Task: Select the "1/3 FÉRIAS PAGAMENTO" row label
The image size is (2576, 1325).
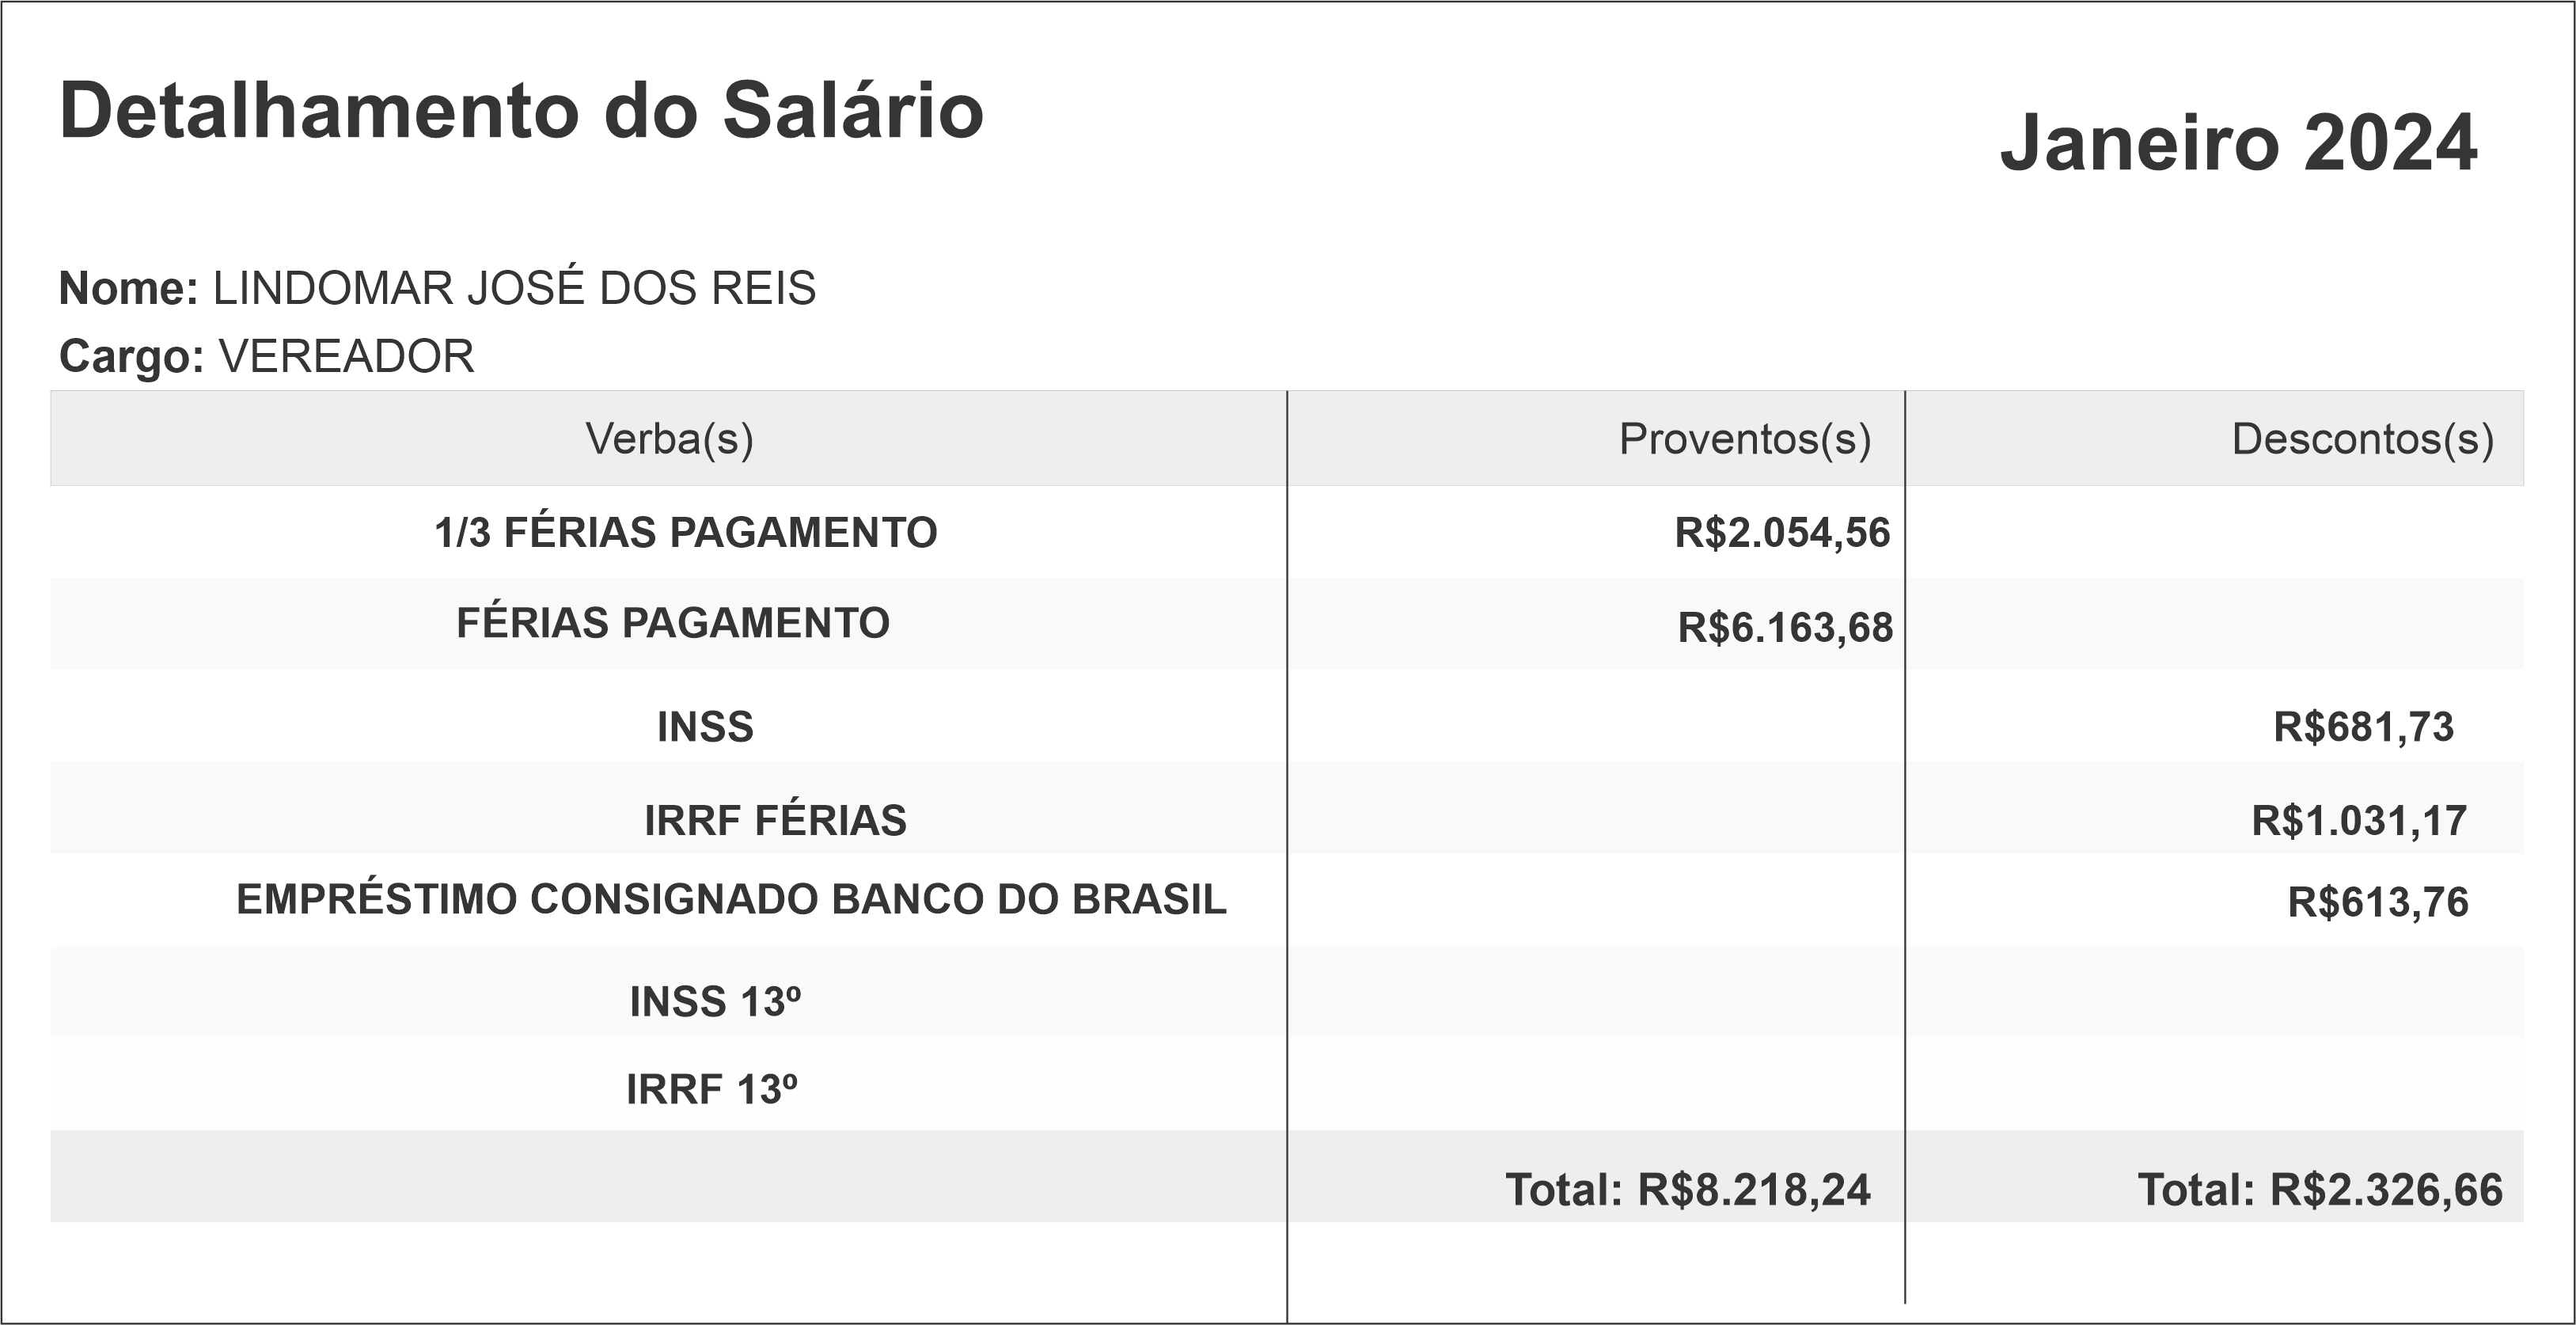Action: pos(685,533)
